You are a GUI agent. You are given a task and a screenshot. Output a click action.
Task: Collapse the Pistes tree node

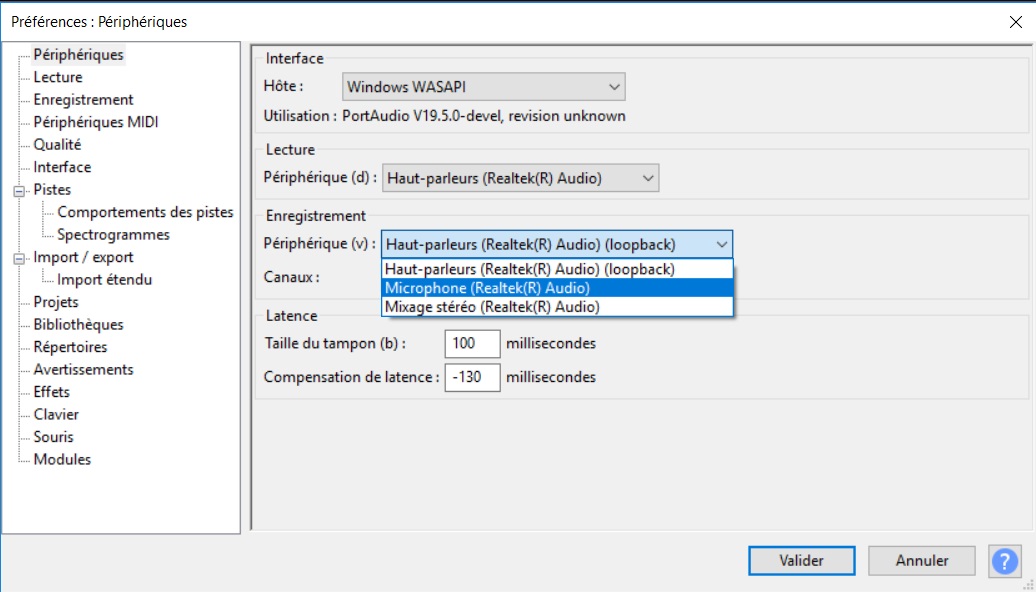point(19,191)
